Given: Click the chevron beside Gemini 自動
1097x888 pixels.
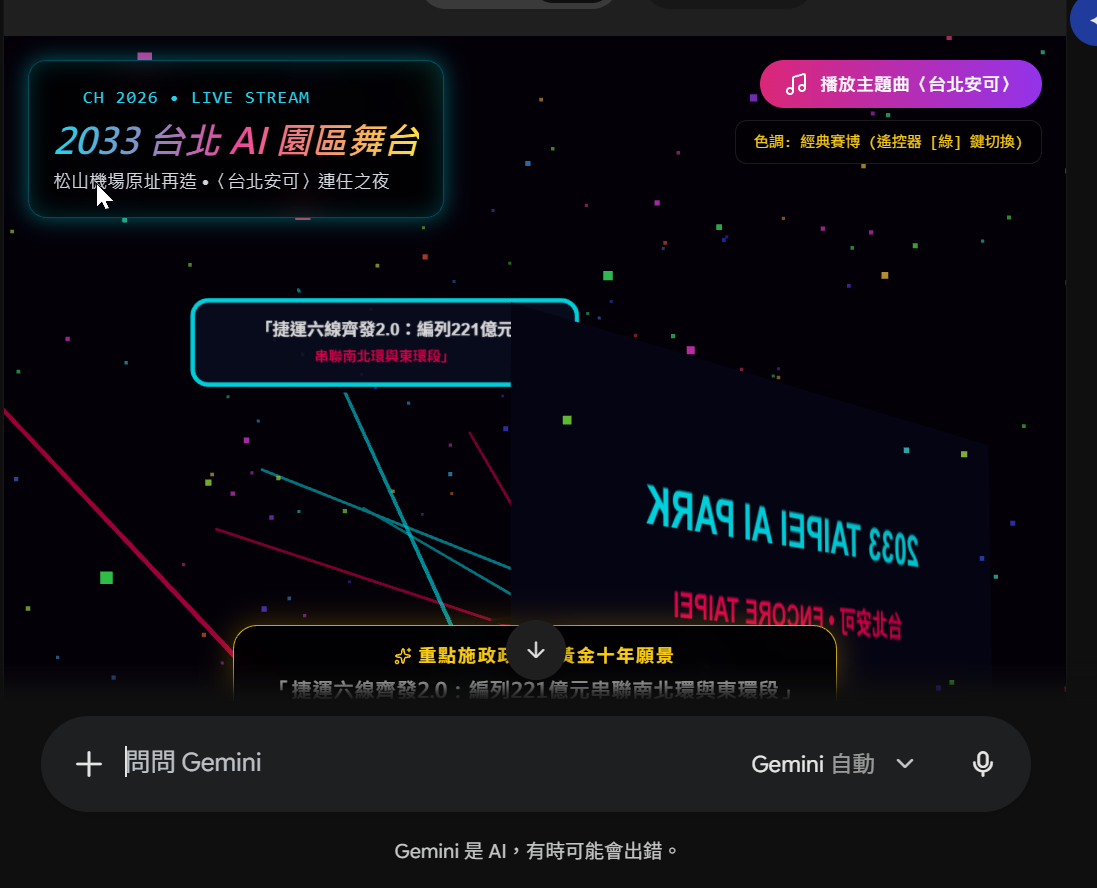Looking at the screenshot, I should pos(905,763).
